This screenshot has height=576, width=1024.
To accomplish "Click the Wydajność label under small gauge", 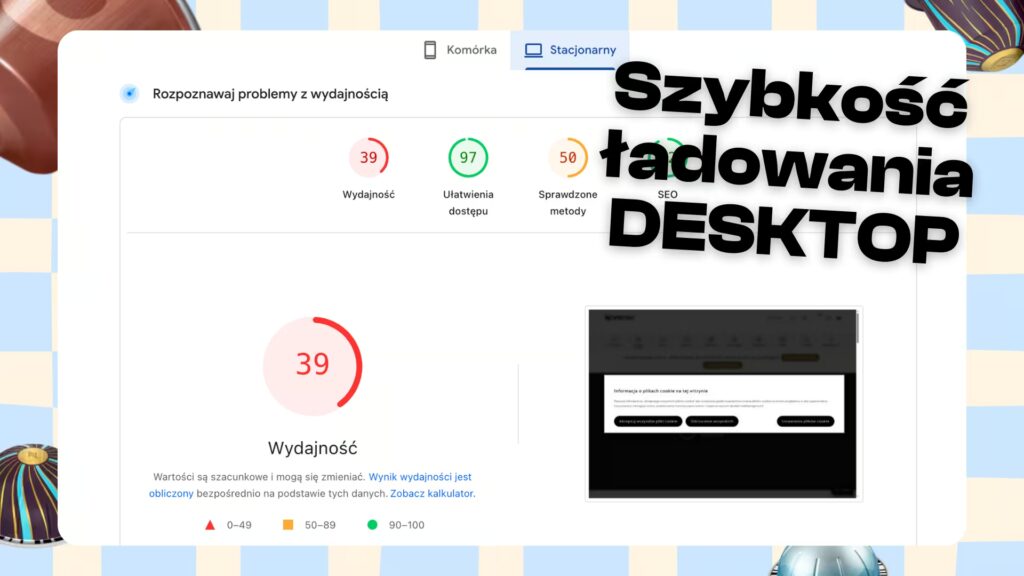I will (368, 195).
